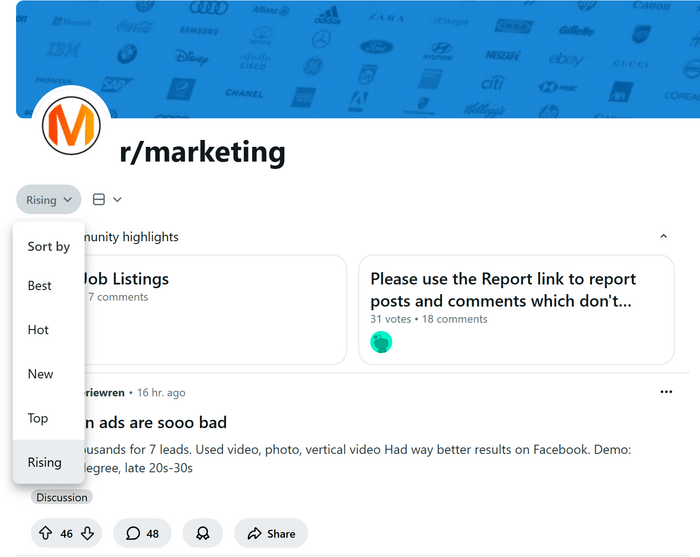Upvote the ads post

coord(45,534)
